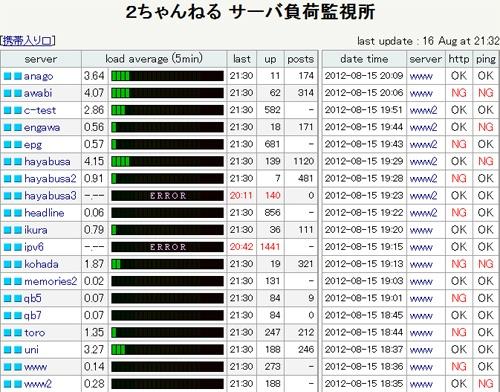Click the first blue square icon beside ipv6
This screenshot has height=392, width=500.
[x=7, y=247]
